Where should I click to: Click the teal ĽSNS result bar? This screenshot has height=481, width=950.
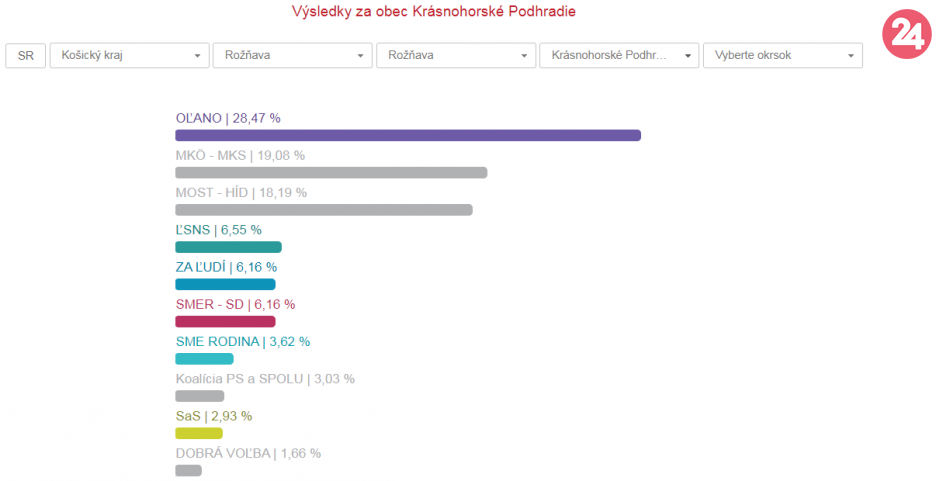point(228,247)
